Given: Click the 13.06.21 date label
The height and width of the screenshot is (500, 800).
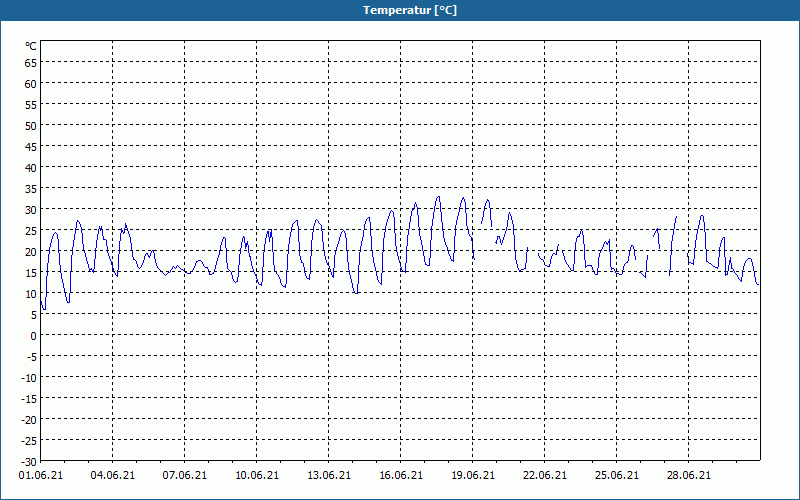Looking at the screenshot, I should (x=329, y=475).
